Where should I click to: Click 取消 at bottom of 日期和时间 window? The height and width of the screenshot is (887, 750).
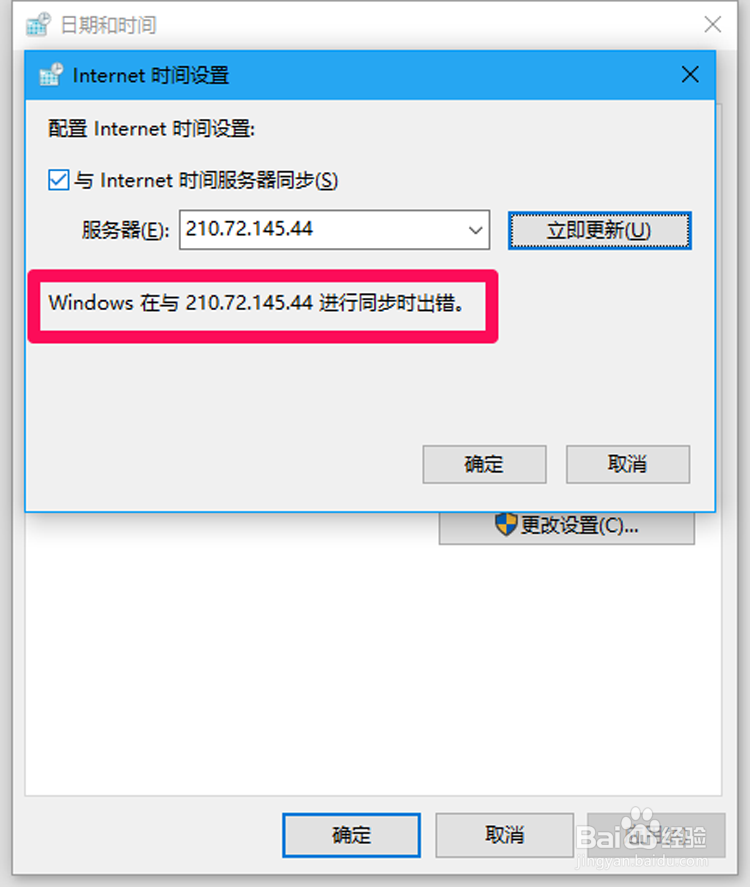[x=505, y=835]
